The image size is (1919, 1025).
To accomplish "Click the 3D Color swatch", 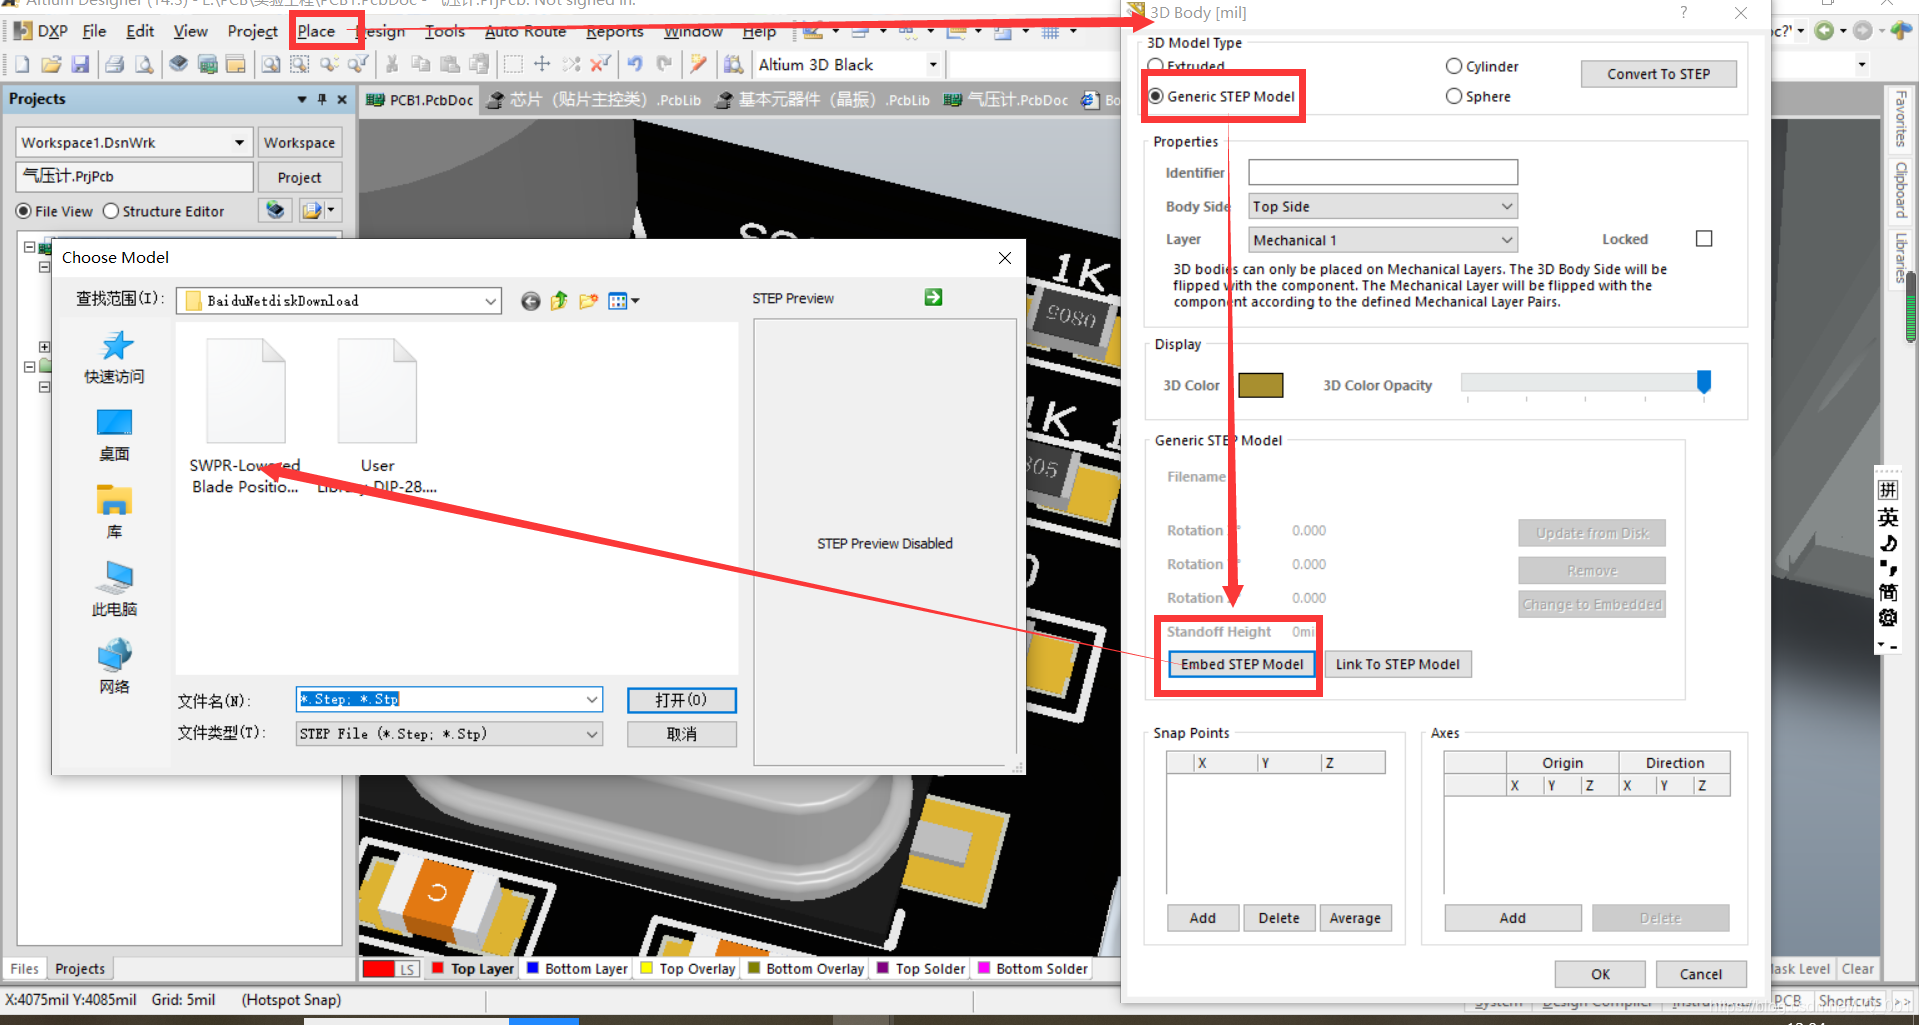I will [1260, 385].
